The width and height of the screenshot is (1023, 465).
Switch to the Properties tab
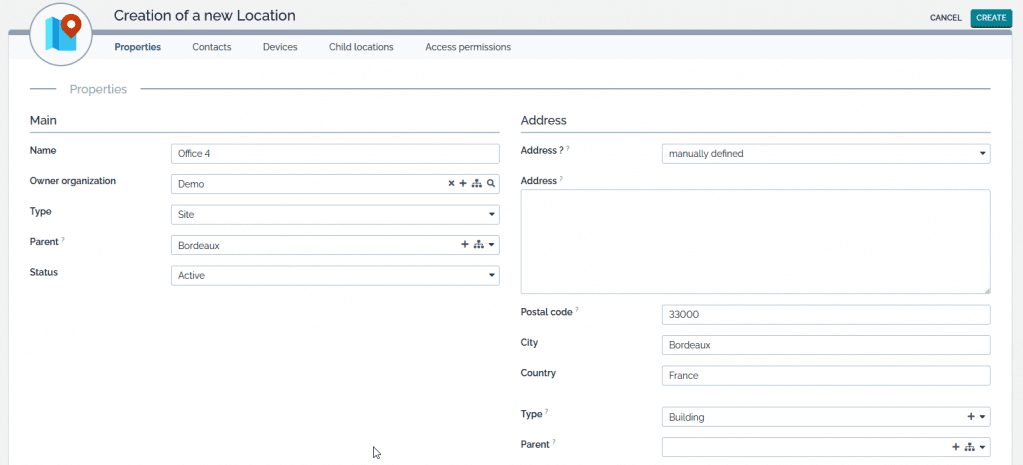click(x=138, y=47)
